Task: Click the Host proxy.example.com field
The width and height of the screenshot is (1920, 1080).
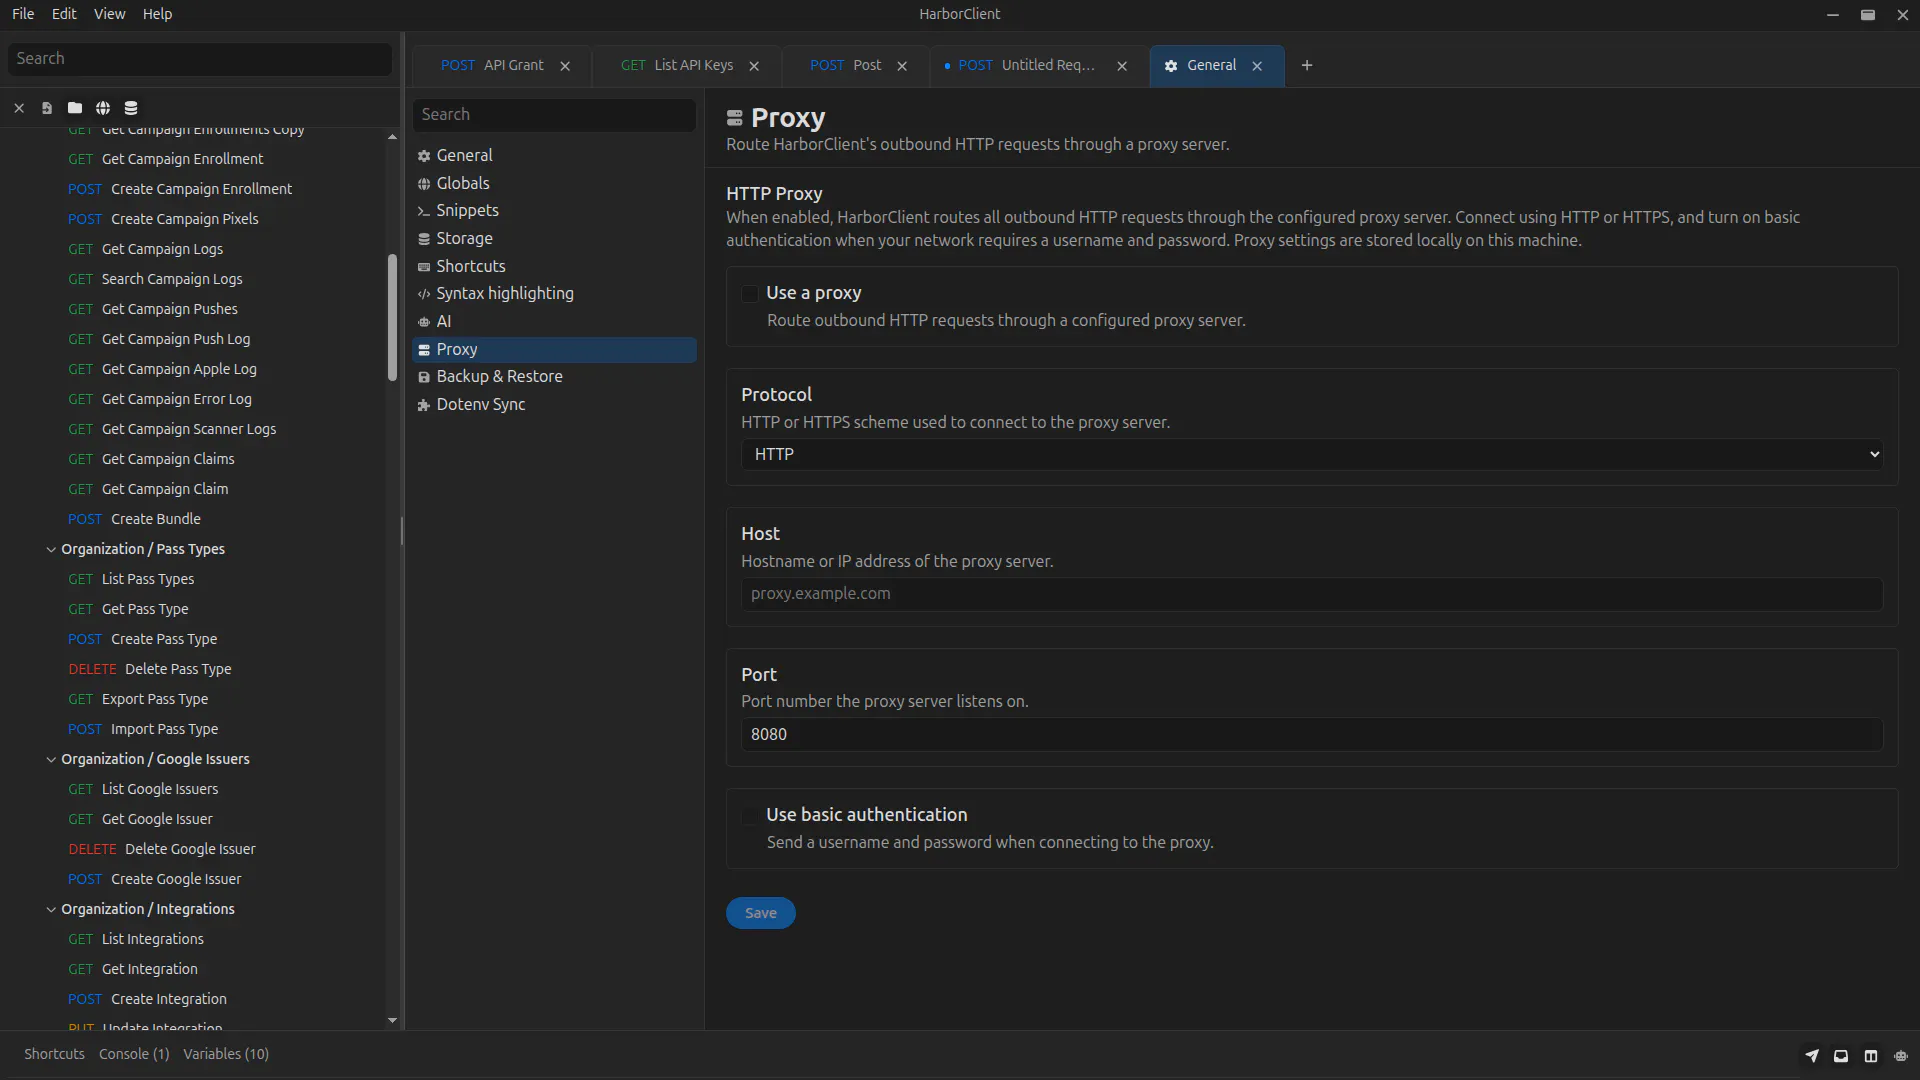Action: point(1312,594)
